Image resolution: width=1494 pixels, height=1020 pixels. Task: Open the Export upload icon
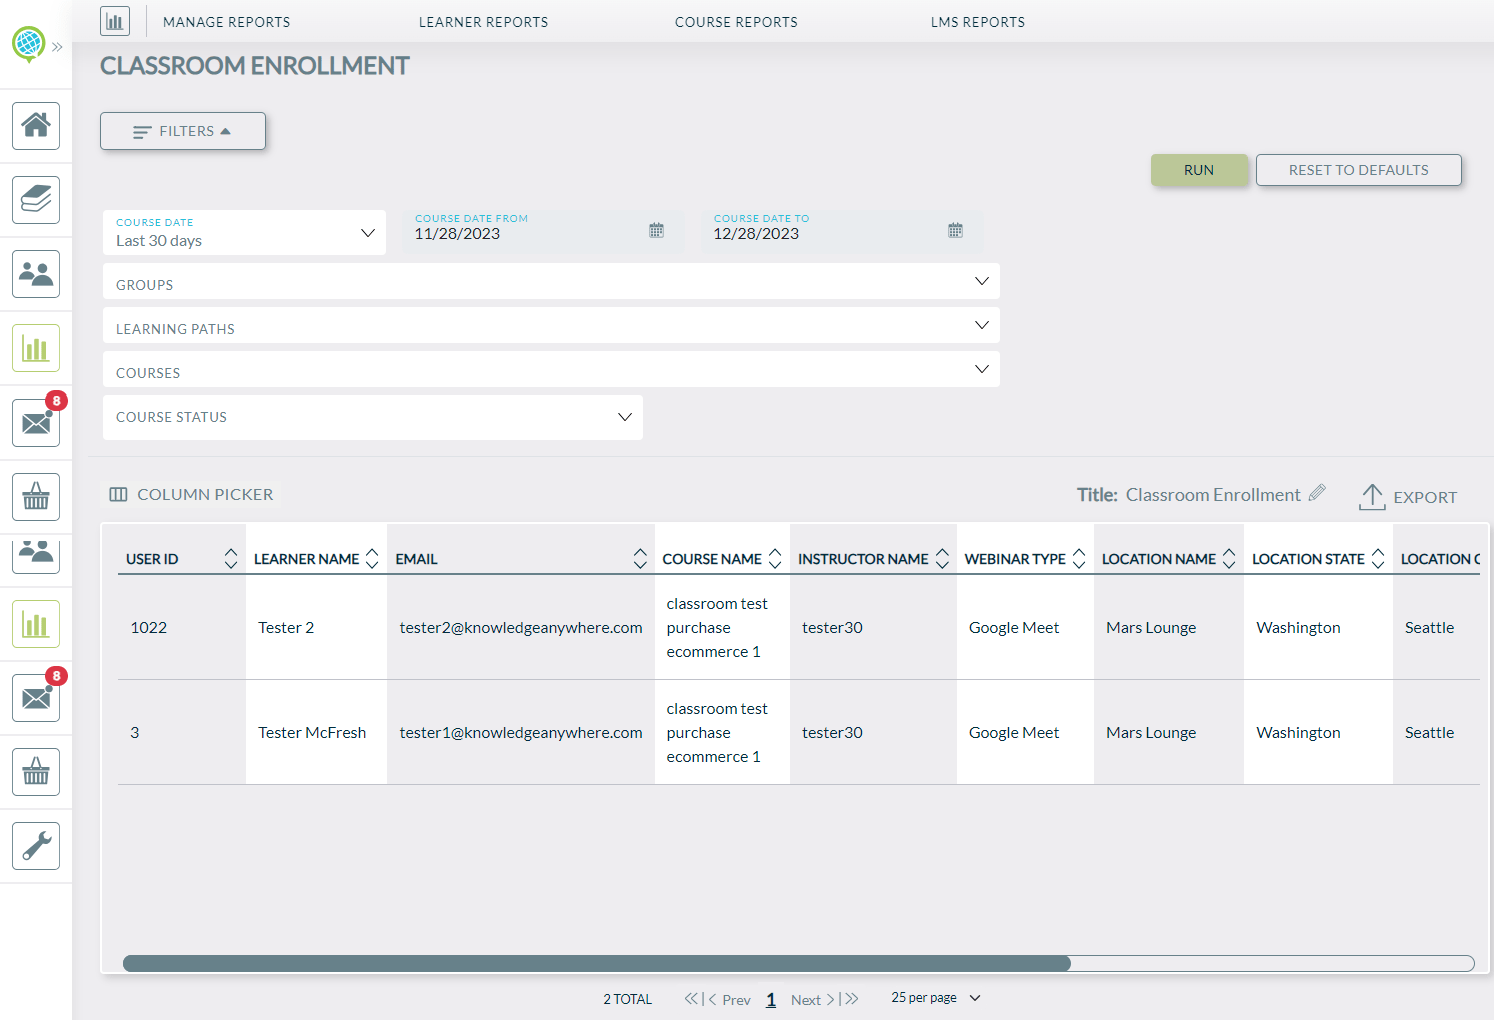point(1373,496)
